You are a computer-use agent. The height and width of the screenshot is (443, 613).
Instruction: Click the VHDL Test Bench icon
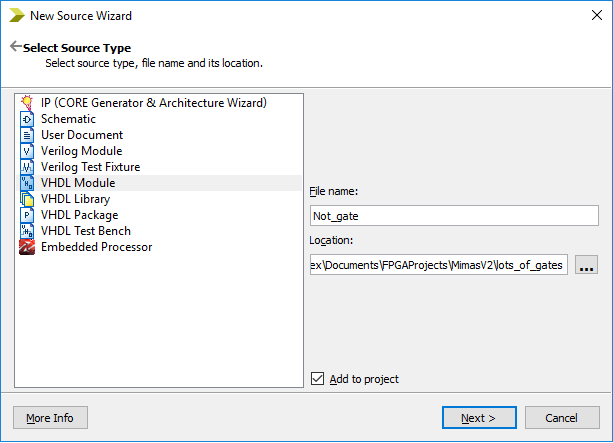(27, 231)
